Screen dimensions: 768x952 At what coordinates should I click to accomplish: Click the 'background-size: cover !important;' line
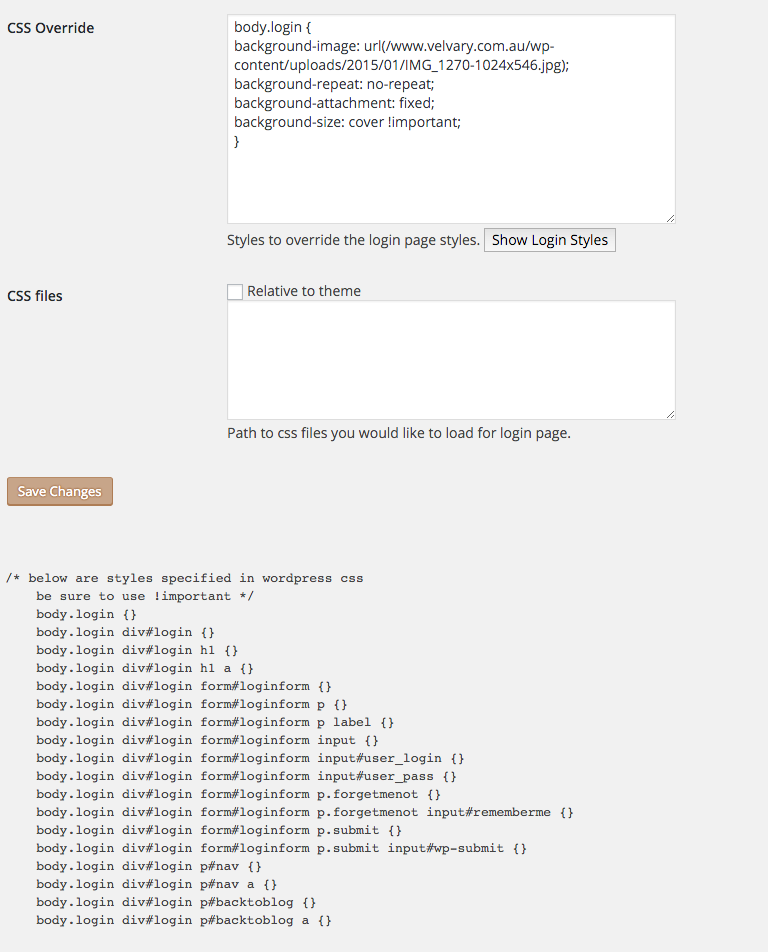click(x=347, y=122)
